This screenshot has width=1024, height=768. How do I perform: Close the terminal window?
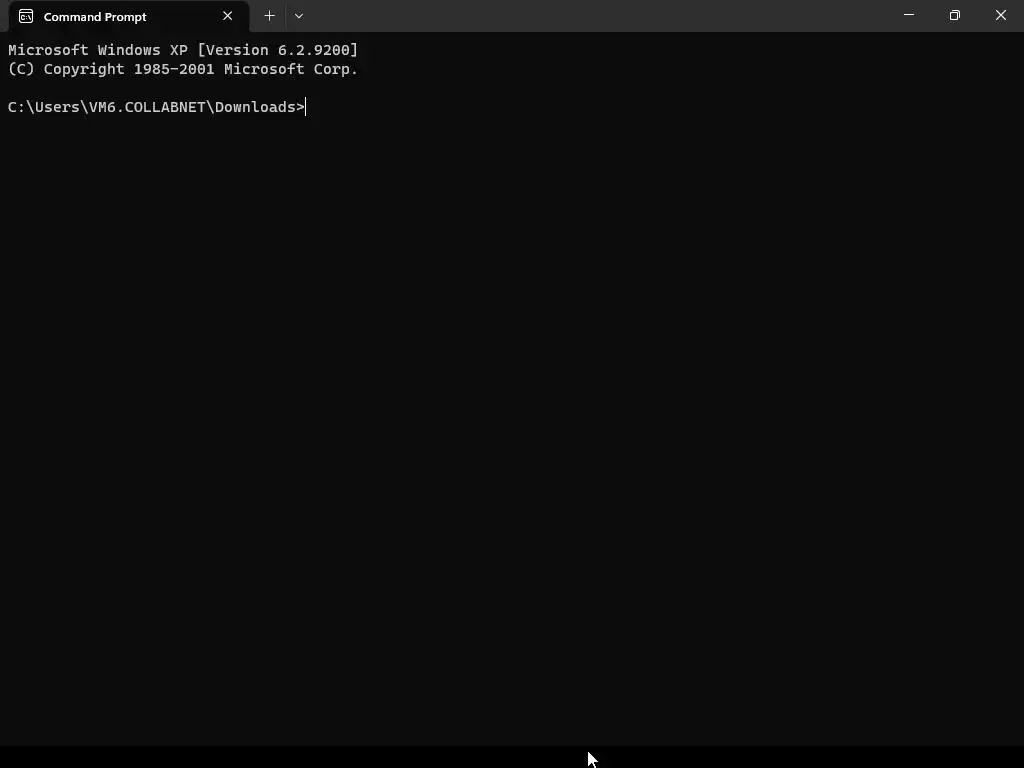click(1000, 15)
